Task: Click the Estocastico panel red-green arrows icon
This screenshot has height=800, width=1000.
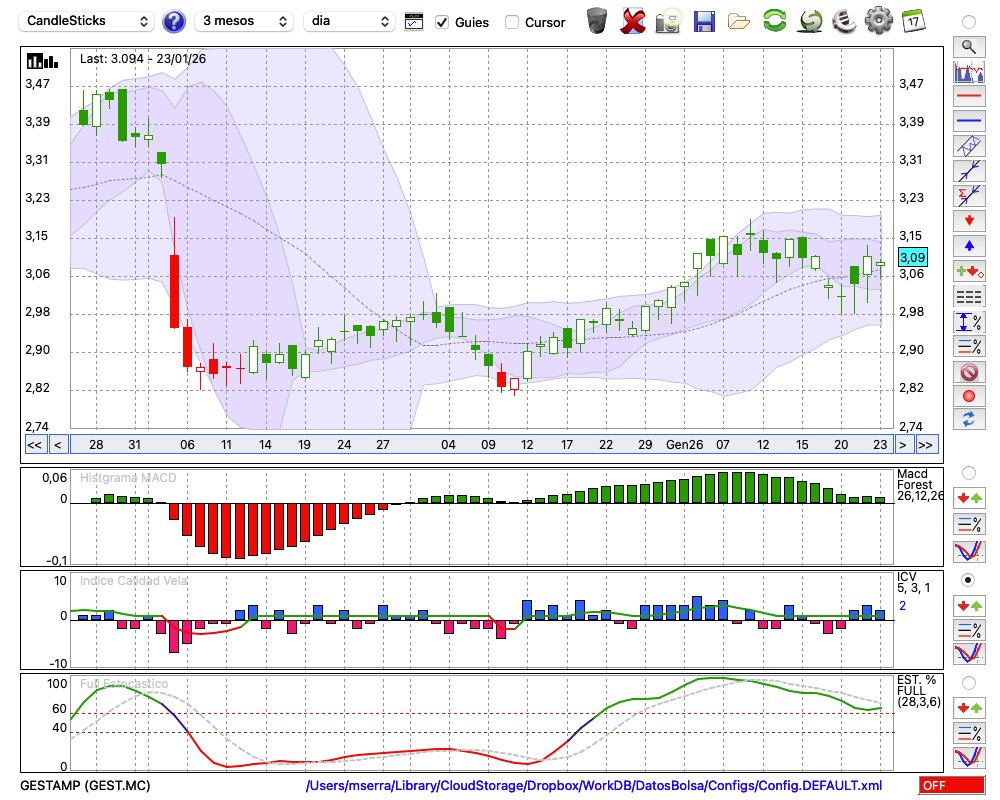Action: [x=969, y=707]
